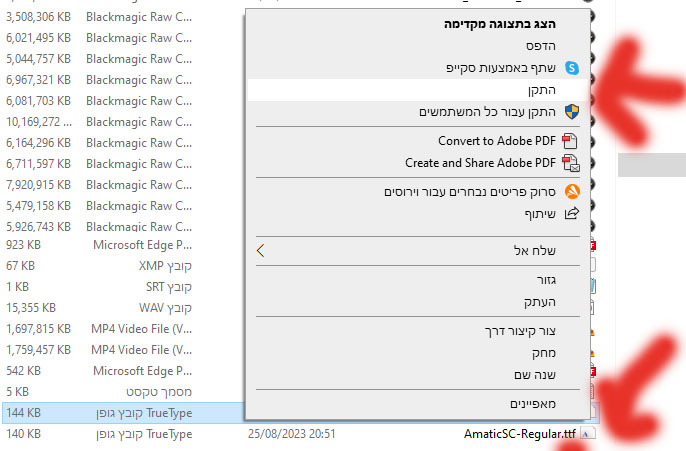Screen dimensions: 686x451
Task: Click the orange antivirus scan icon
Action: 572,191
